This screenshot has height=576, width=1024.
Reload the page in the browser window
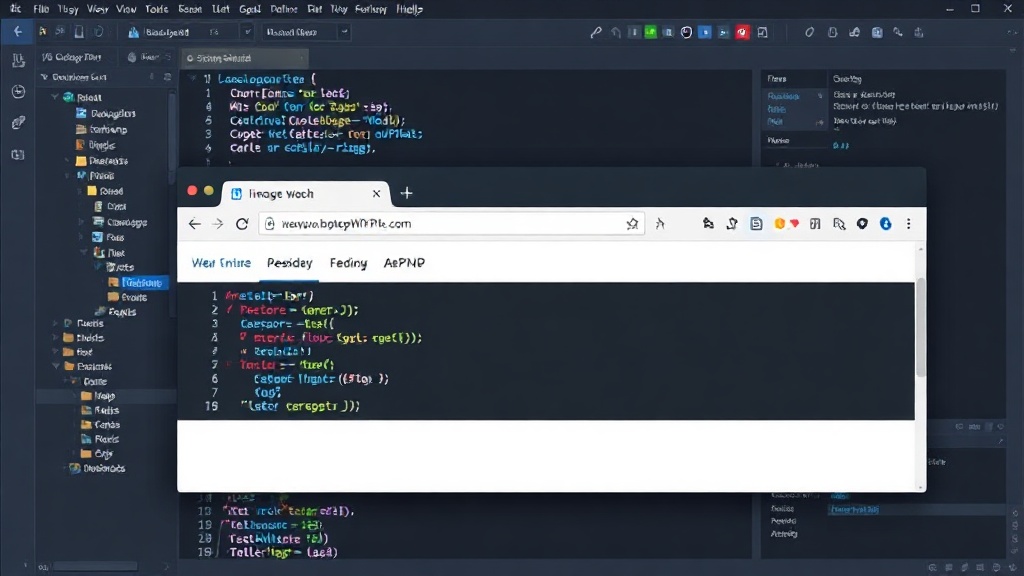[x=242, y=223]
